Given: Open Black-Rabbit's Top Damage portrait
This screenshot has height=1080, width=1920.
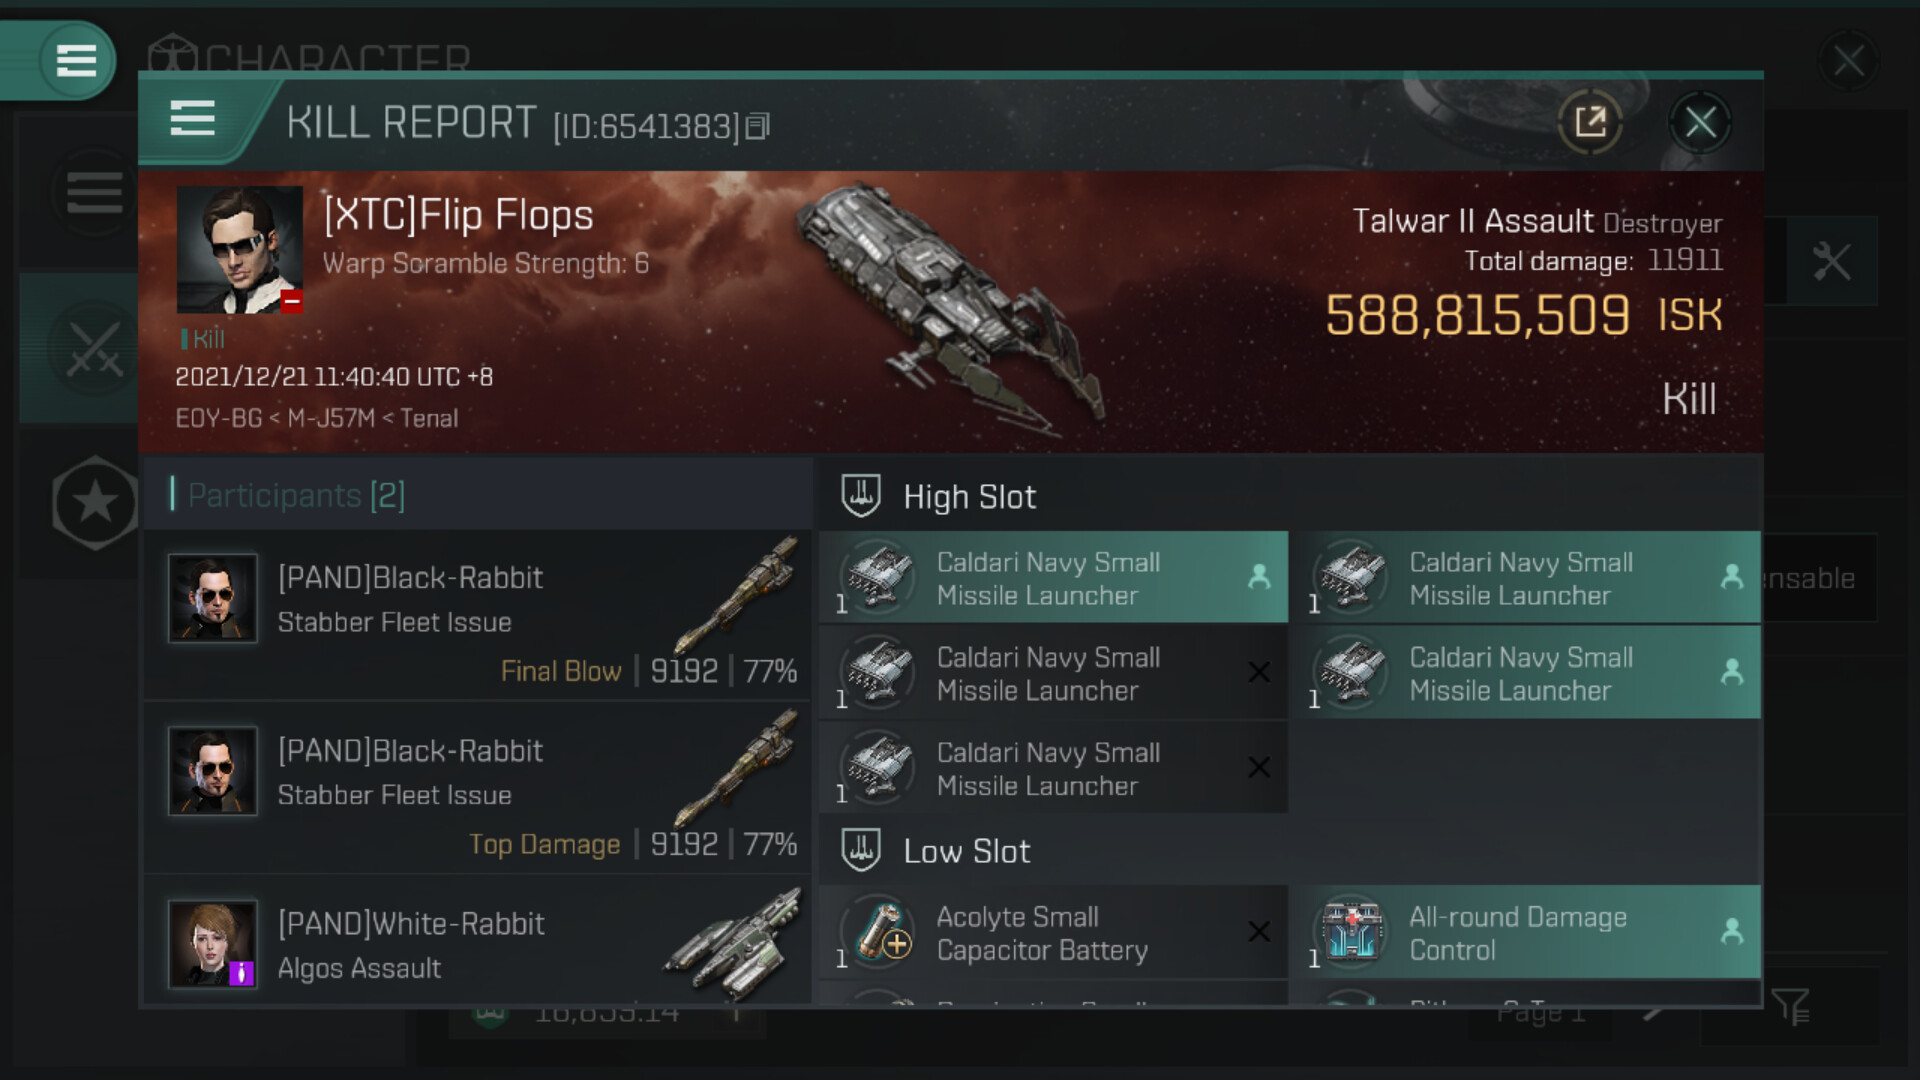Looking at the screenshot, I should tap(213, 771).
